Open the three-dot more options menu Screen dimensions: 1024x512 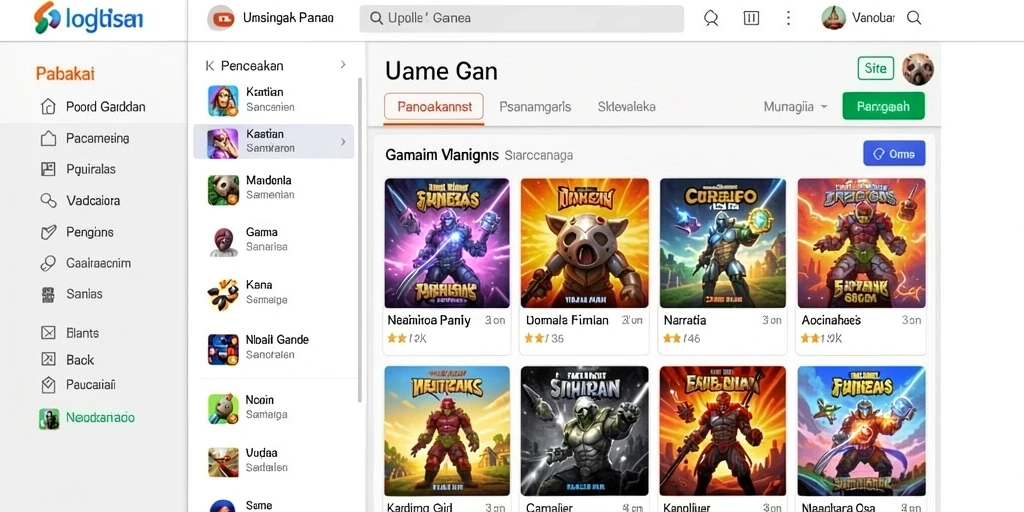(x=788, y=18)
